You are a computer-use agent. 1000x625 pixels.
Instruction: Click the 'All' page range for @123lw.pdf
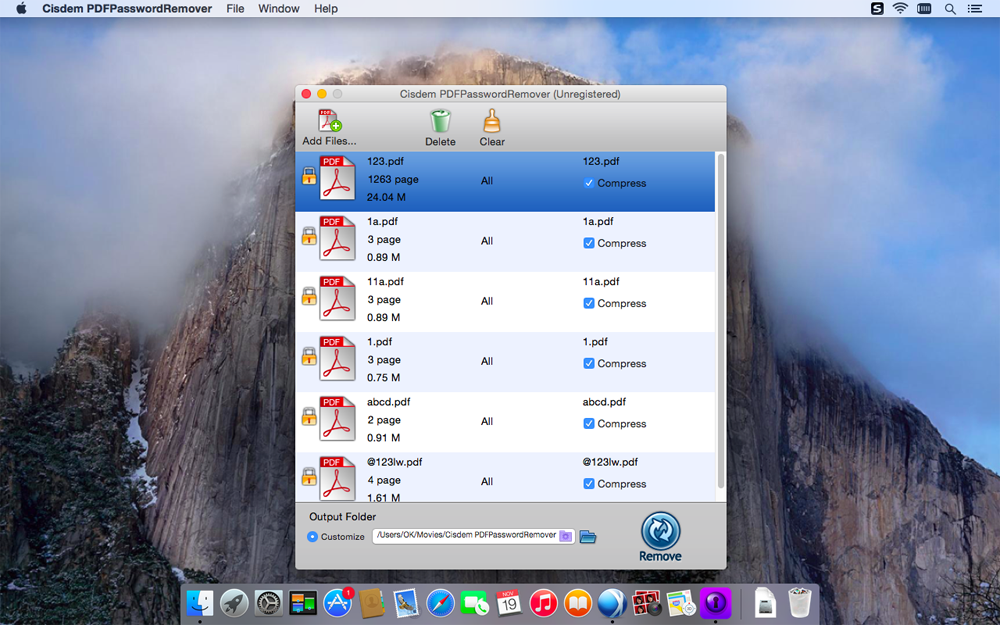(x=487, y=482)
